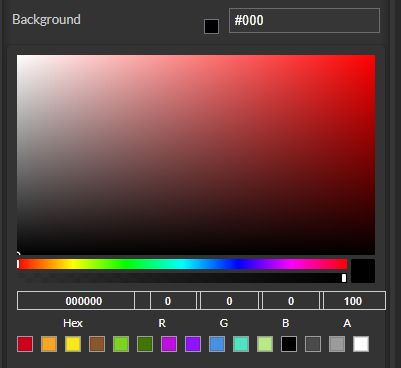Select the purple preset swatch
Viewport: 401px width, 368px height.
coord(193,344)
